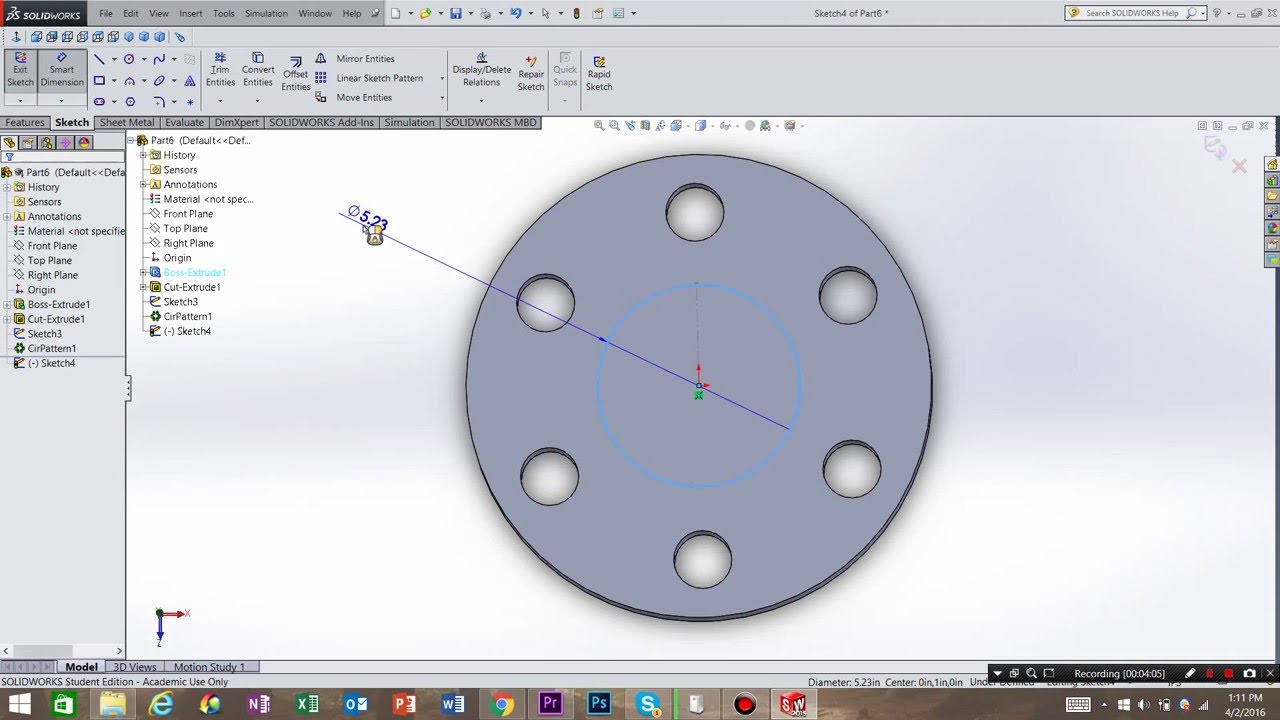Activate the Trim Entities tool

click(220, 69)
